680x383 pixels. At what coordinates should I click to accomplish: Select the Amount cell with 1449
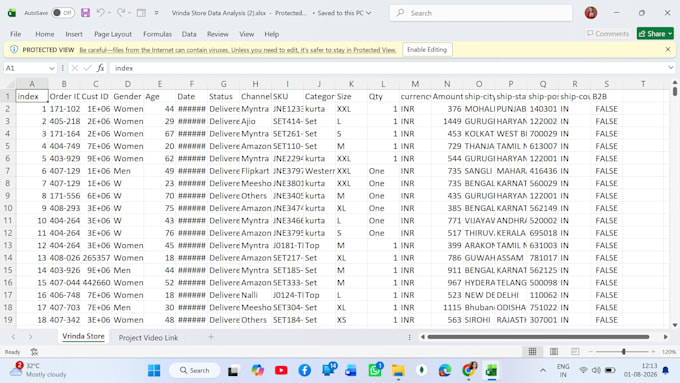point(447,121)
